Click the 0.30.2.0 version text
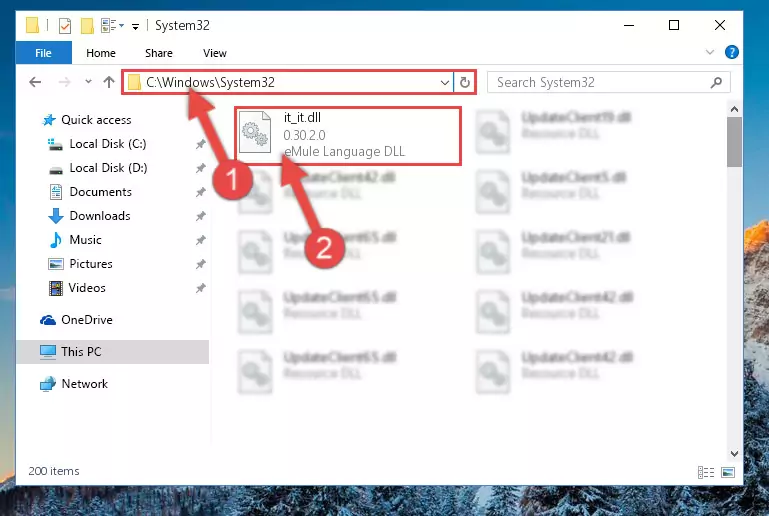Image resolution: width=769 pixels, height=516 pixels. click(x=304, y=135)
